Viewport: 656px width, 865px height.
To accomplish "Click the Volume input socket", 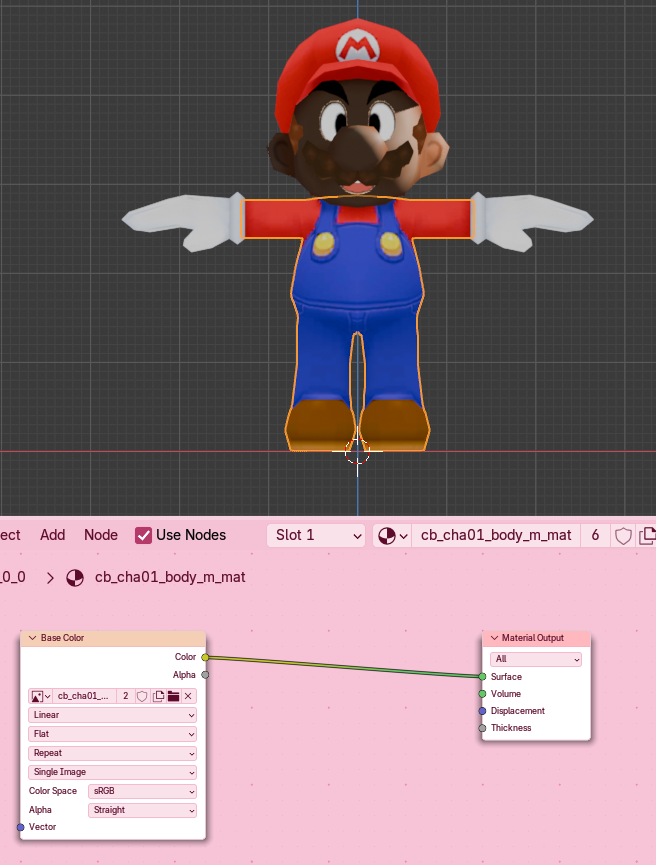I will (482, 693).
